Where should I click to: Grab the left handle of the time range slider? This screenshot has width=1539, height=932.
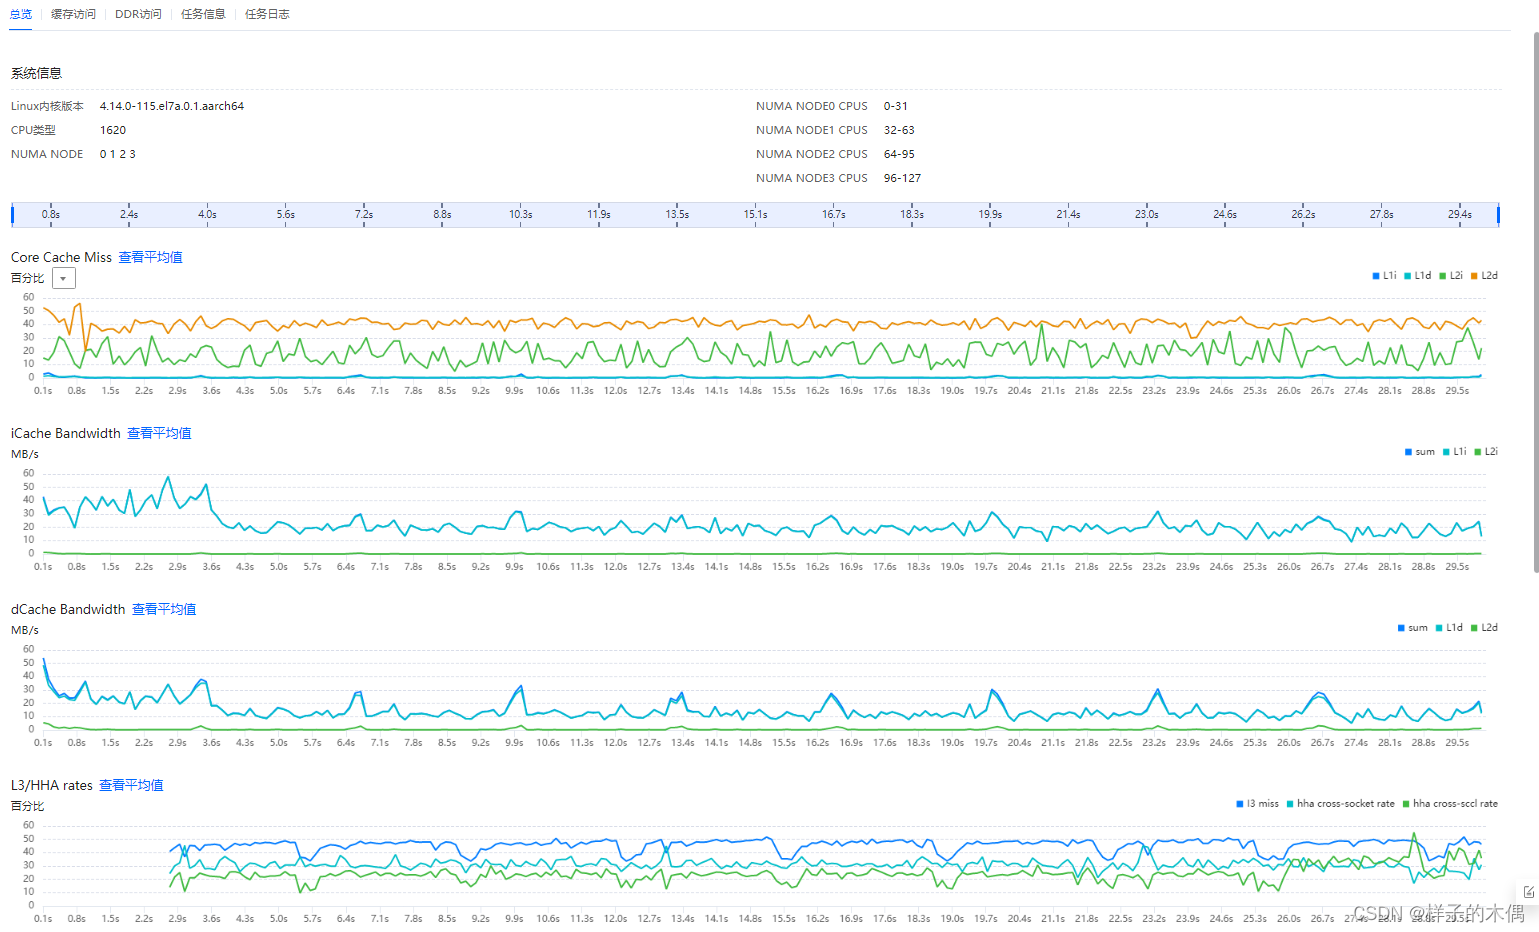click(12, 214)
